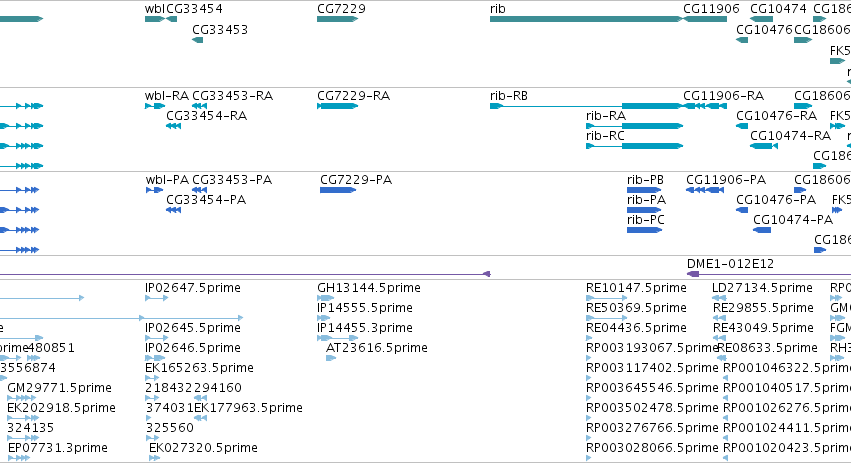851x463 pixels.
Task: Click CG33453-RA transcript label
Action: [232, 96]
